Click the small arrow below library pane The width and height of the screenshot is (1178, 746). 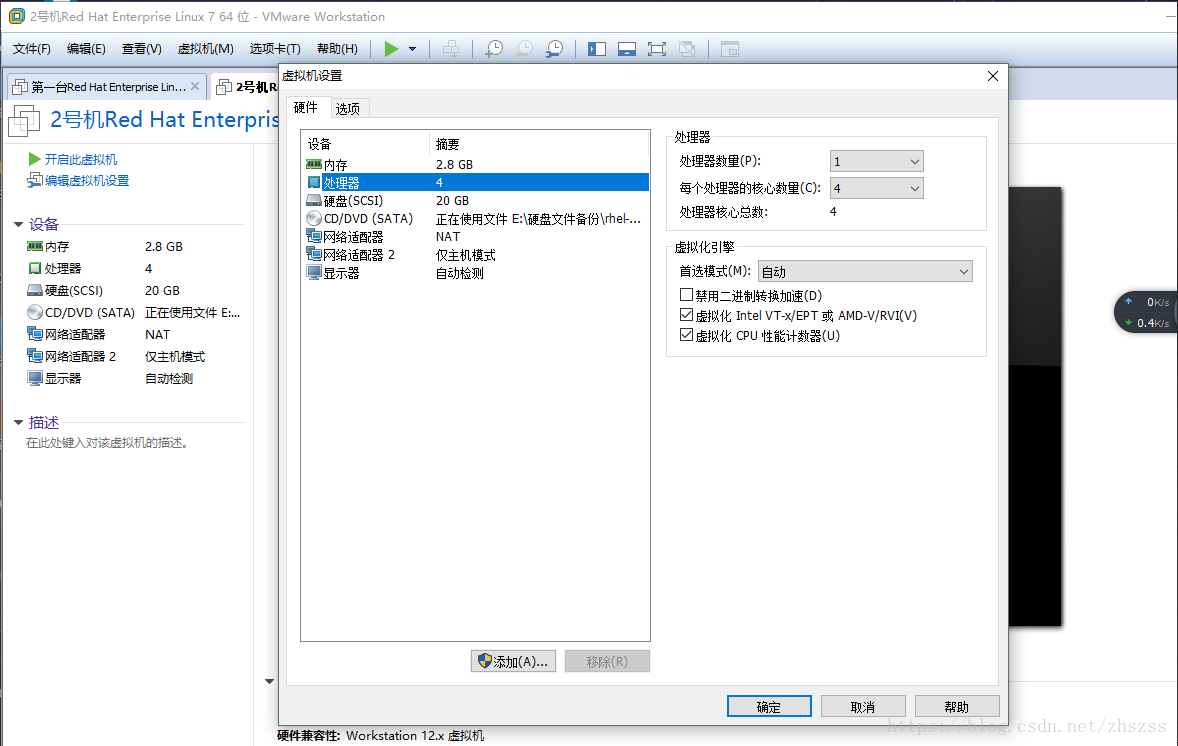coord(269,681)
